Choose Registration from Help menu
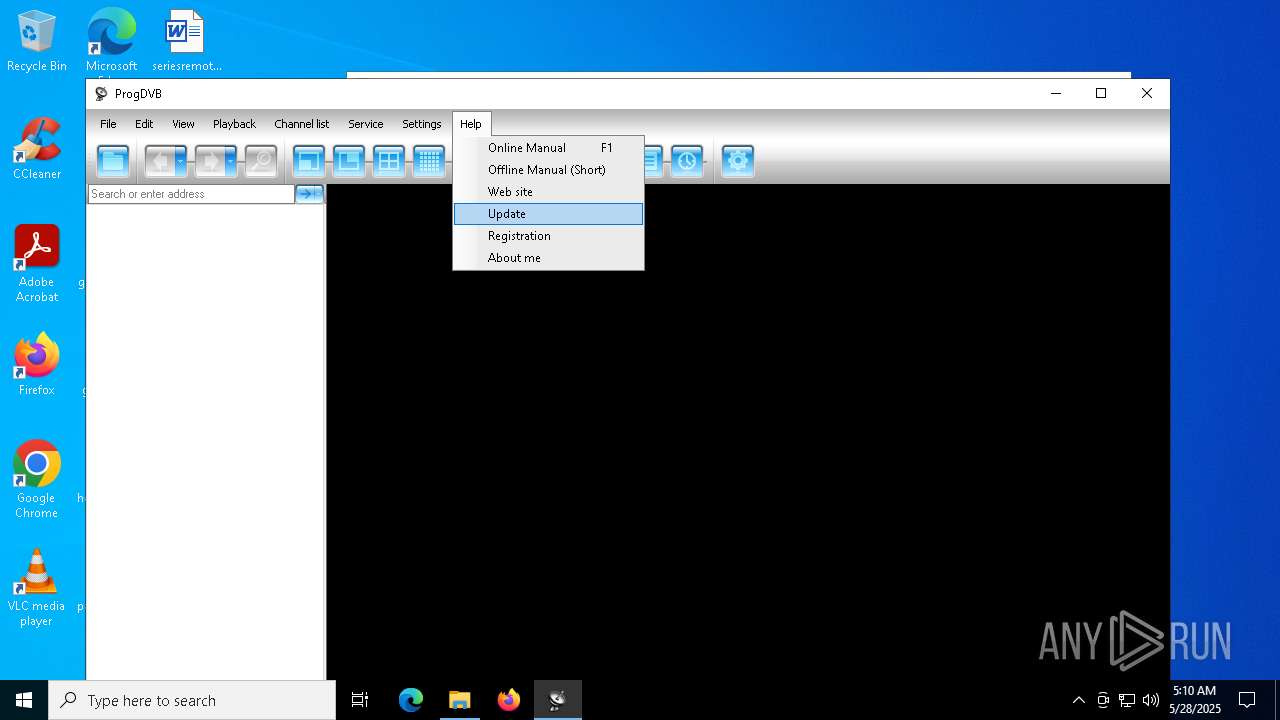Screen dimensions: 1280x720 [x=548, y=236]
